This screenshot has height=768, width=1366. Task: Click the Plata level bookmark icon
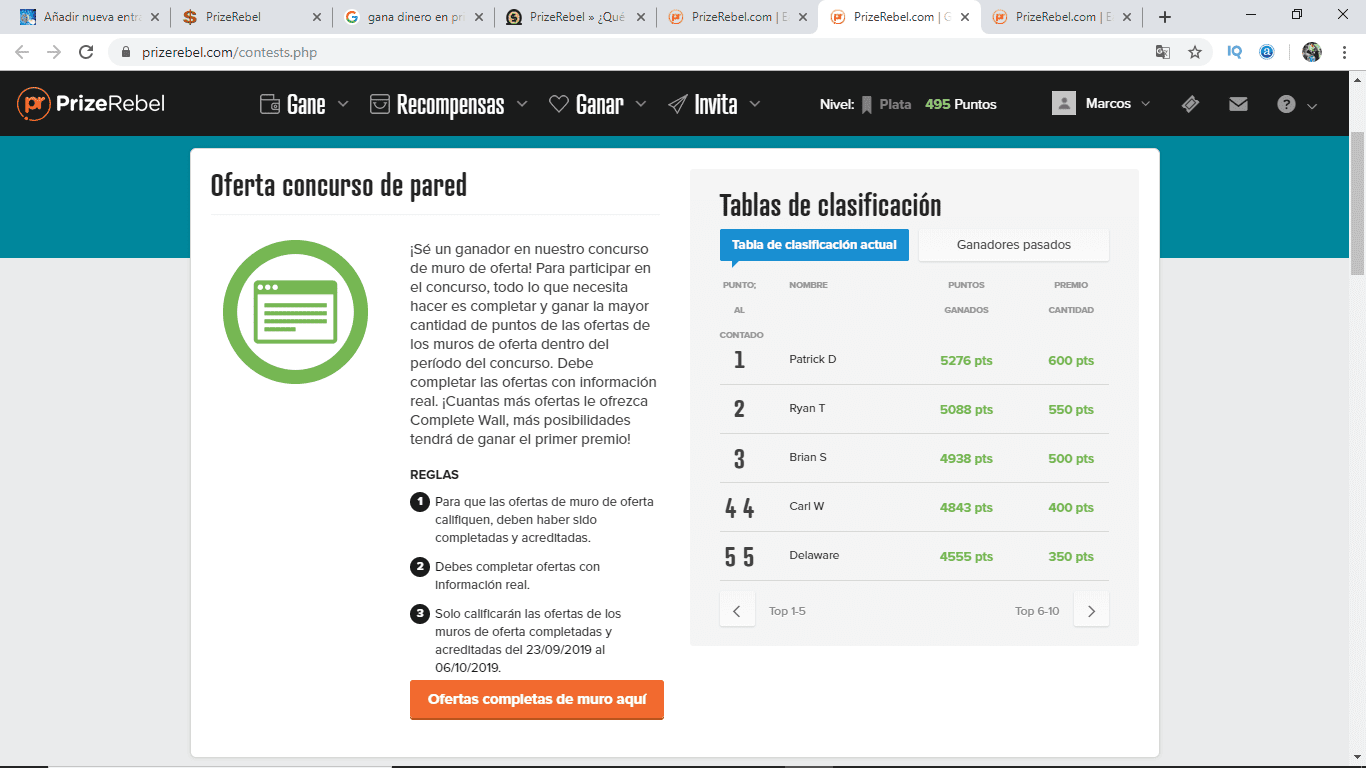click(x=867, y=104)
